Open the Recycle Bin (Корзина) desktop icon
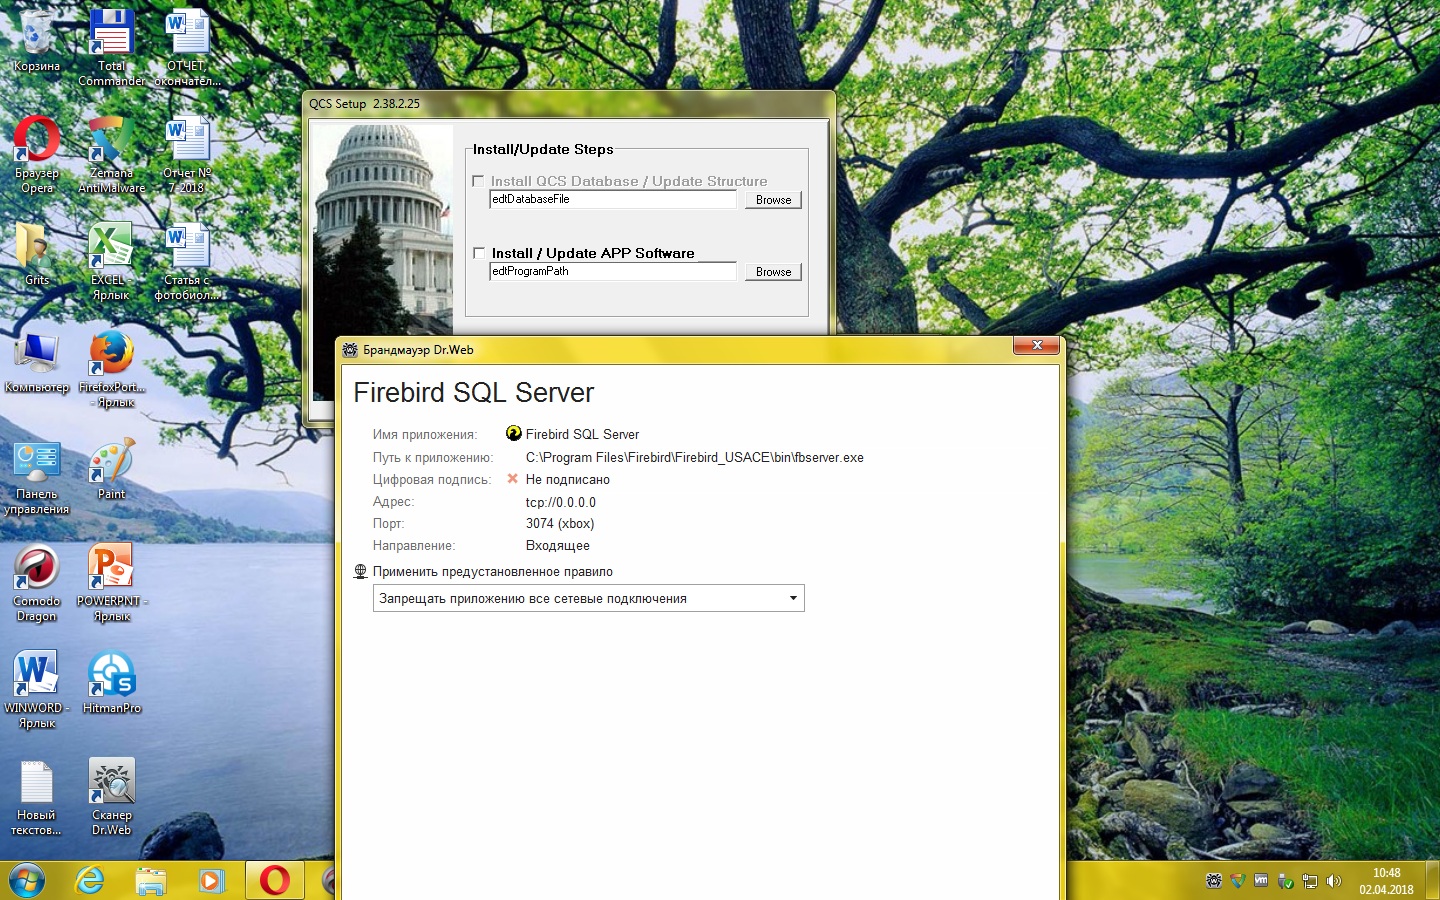This screenshot has height=900, width=1440. click(37, 42)
